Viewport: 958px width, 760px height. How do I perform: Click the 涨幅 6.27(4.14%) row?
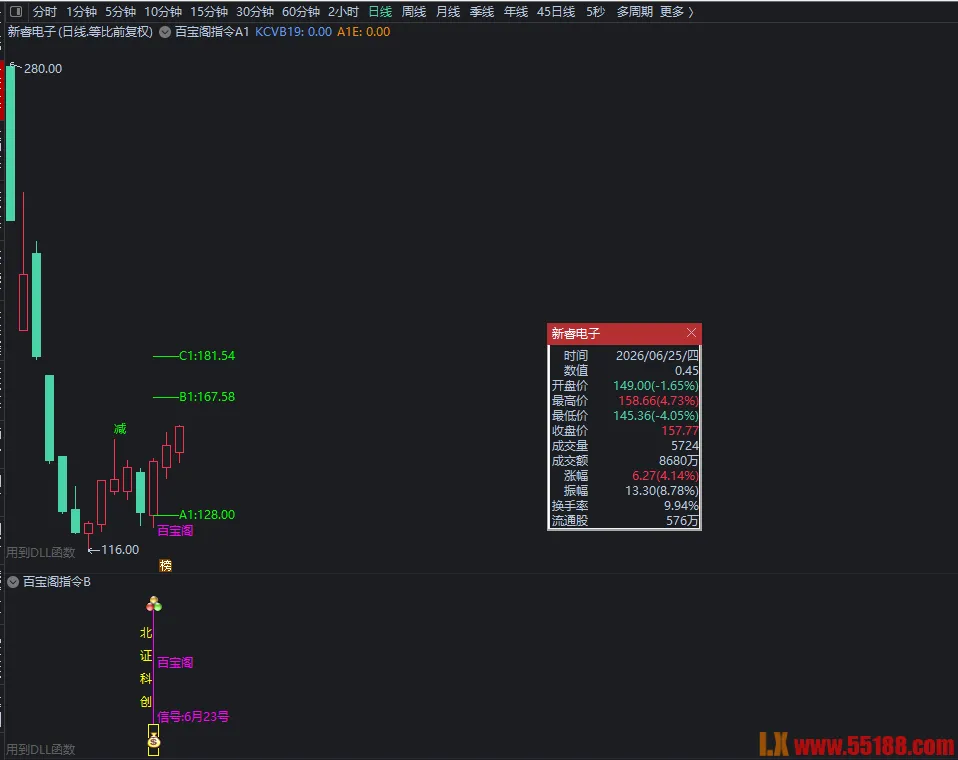coord(624,476)
